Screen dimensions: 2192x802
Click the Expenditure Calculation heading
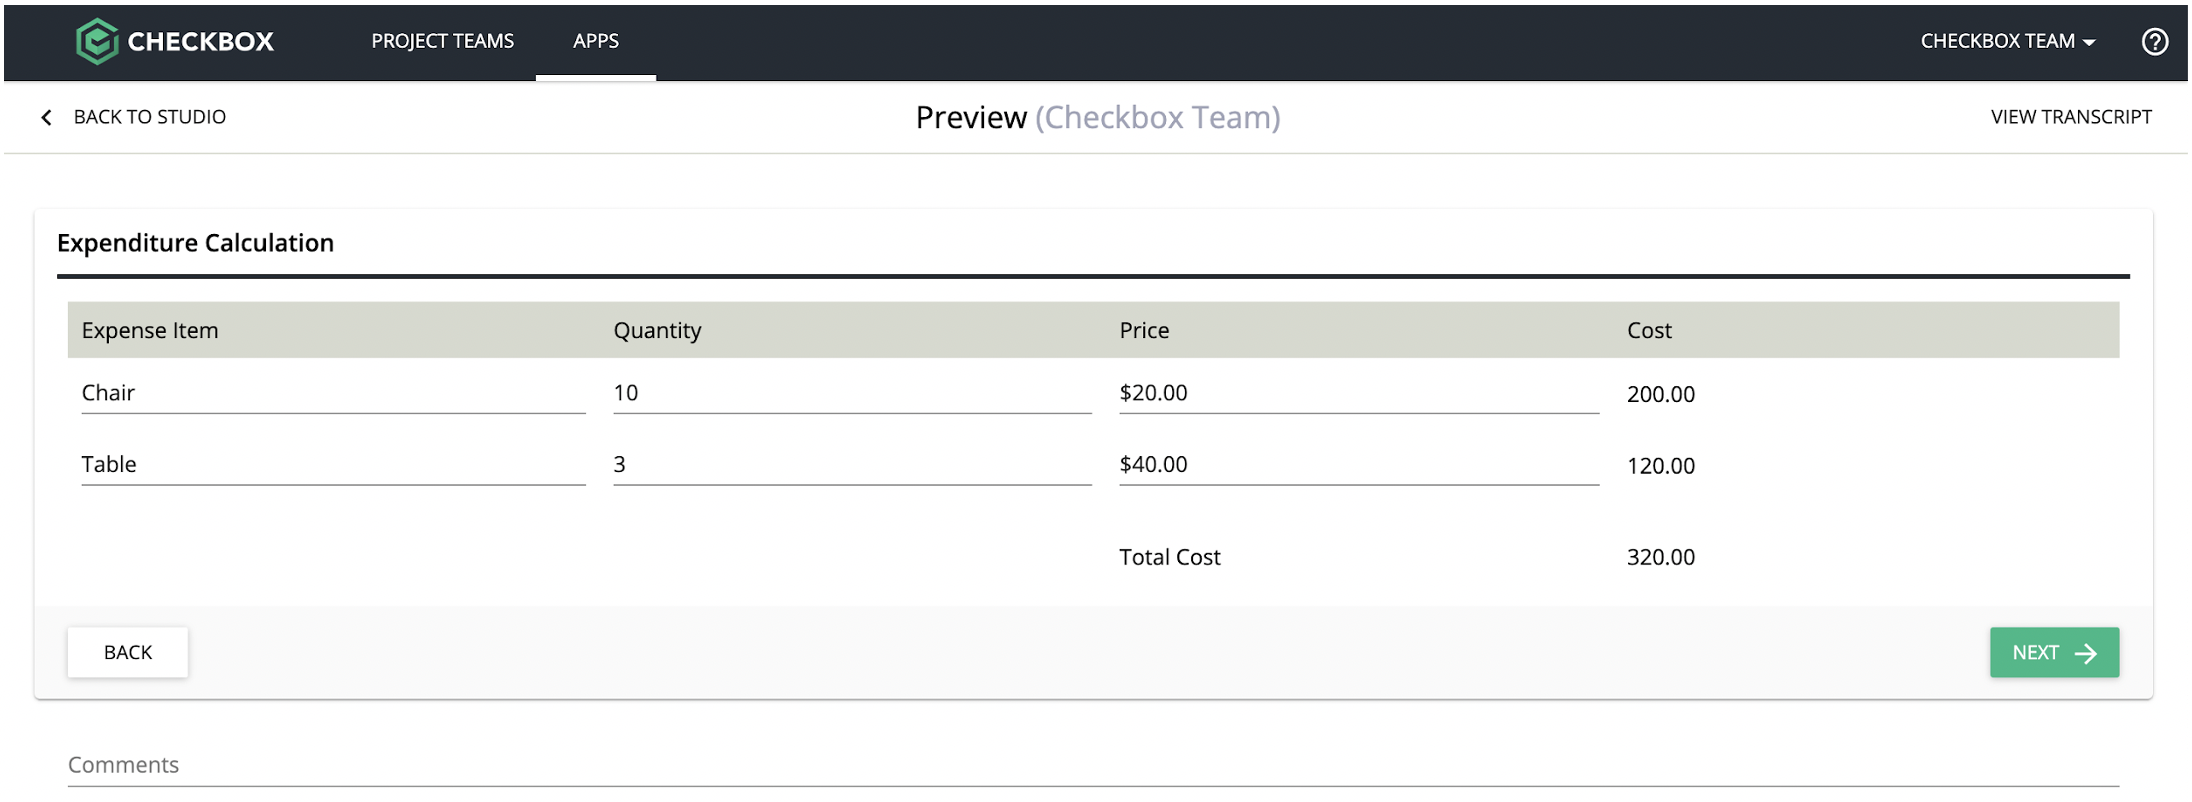point(196,243)
